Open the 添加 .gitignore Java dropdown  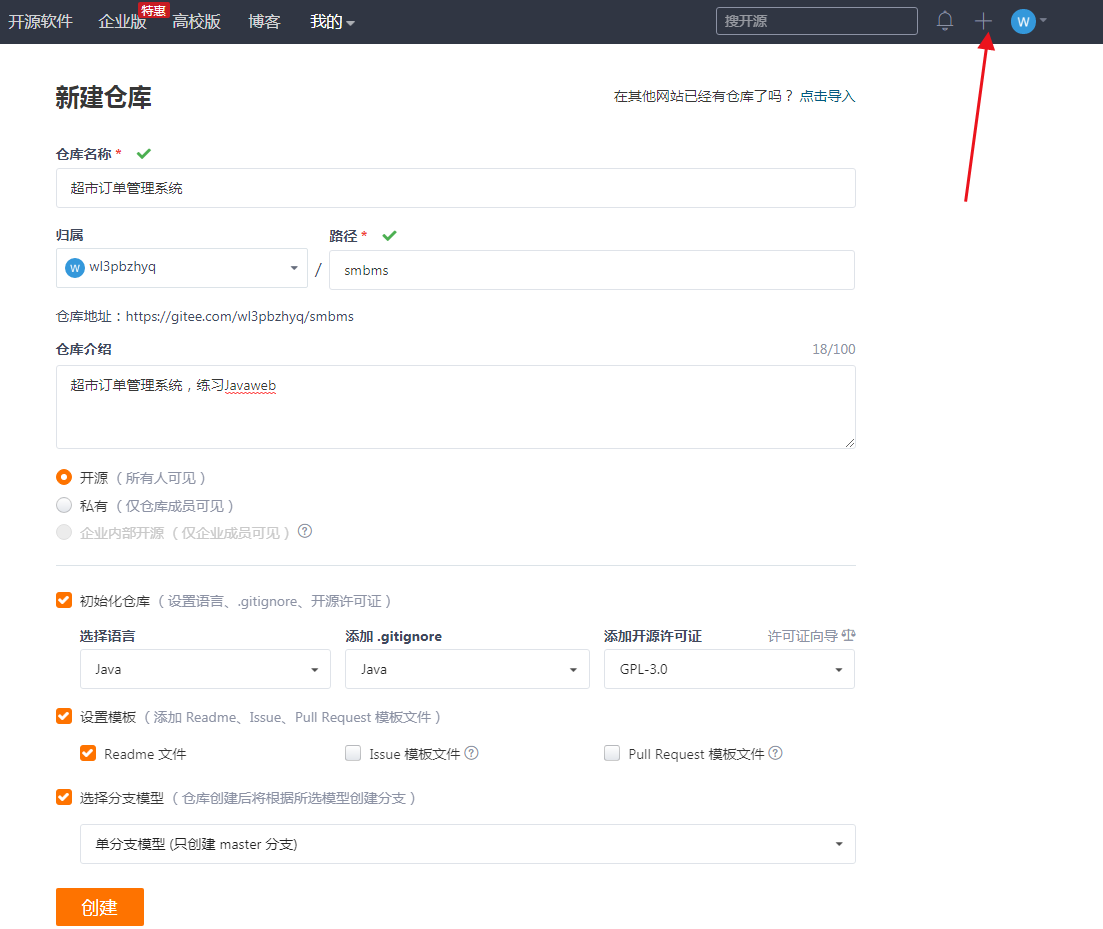tap(467, 669)
